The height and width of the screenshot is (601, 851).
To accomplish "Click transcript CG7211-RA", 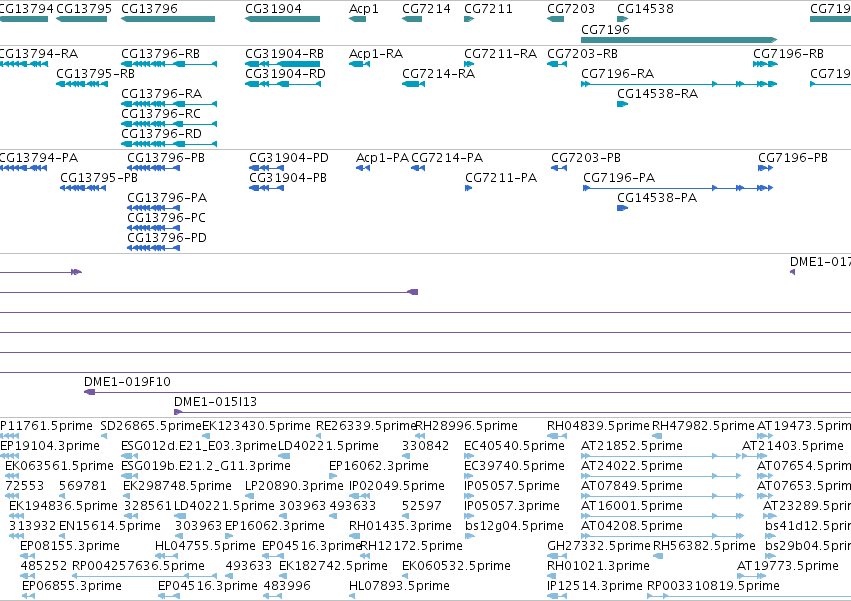I will click(469, 64).
